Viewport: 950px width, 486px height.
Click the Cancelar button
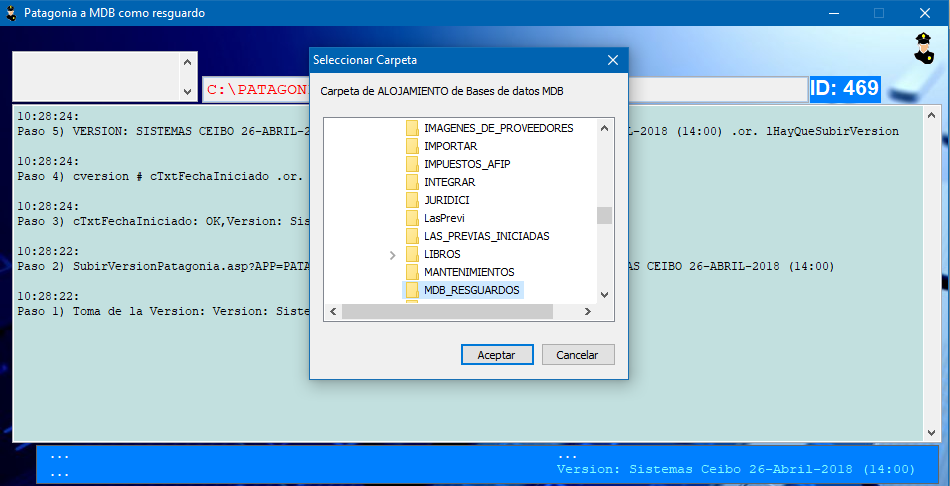tap(578, 355)
